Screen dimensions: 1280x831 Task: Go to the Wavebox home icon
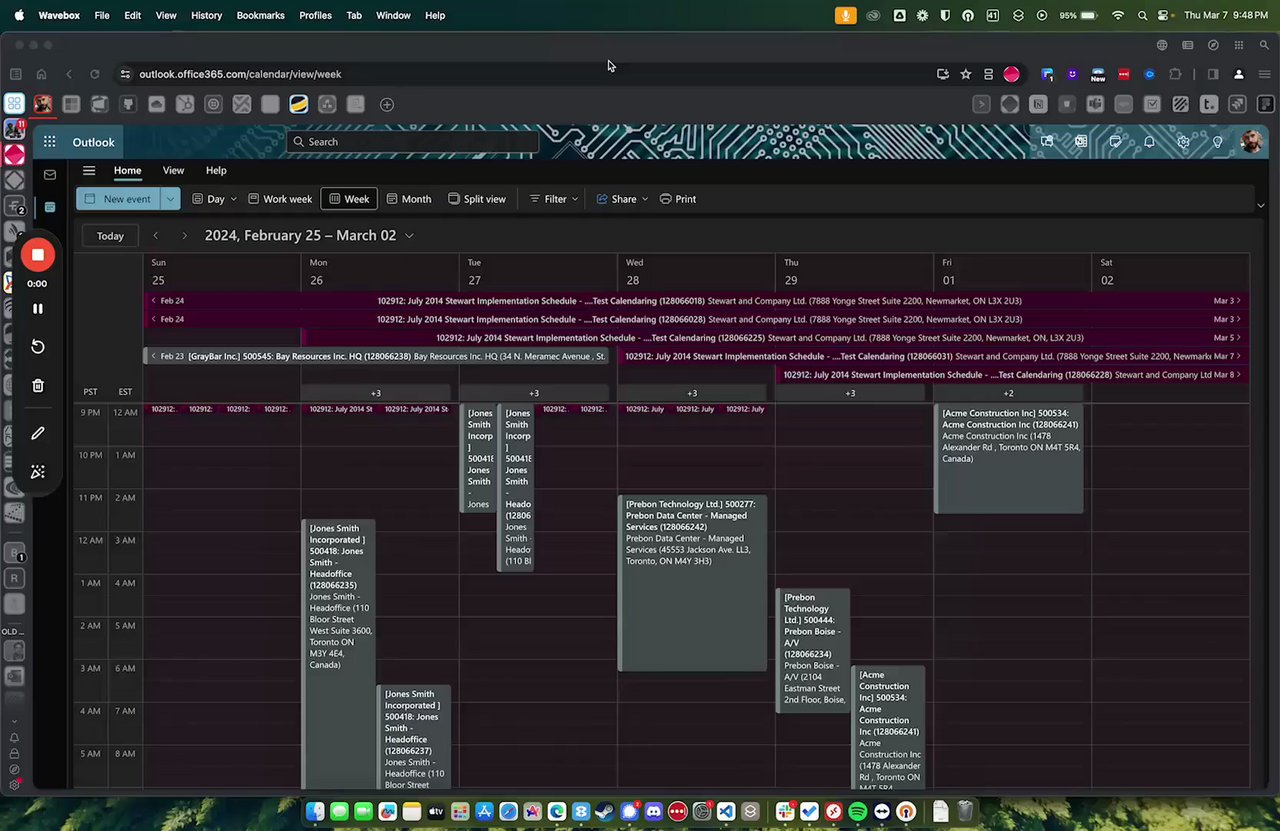pyautogui.click(x=41, y=74)
